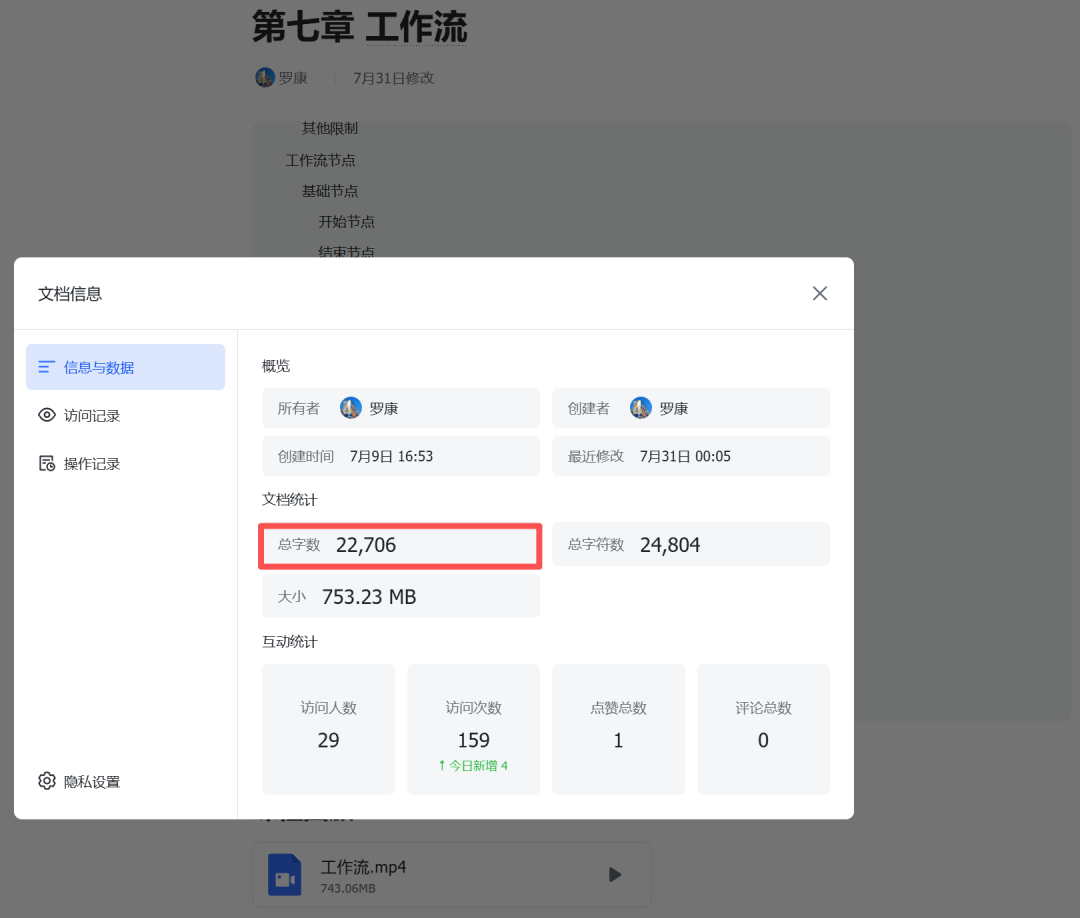Screen dimensions: 1080x918
Task: Click the 互动统计 section heading
Action: click(289, 642)
